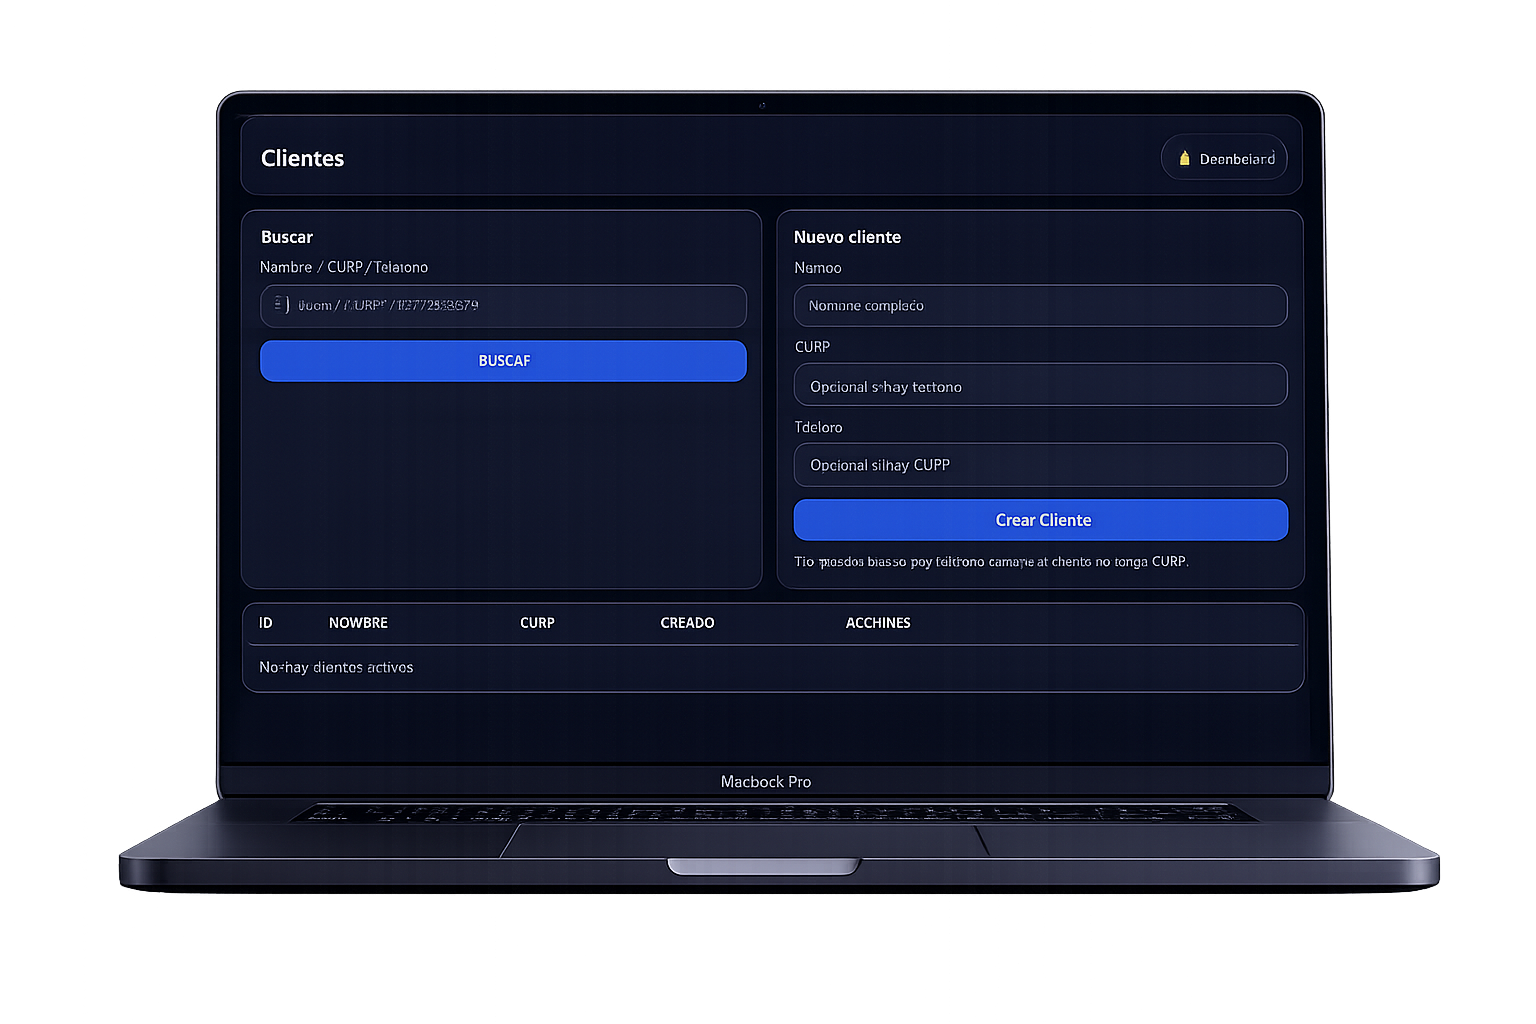Click the hint text below Crear Cliente
The width and height of the screenshot is (1536, 1024).
coord(991,562)
